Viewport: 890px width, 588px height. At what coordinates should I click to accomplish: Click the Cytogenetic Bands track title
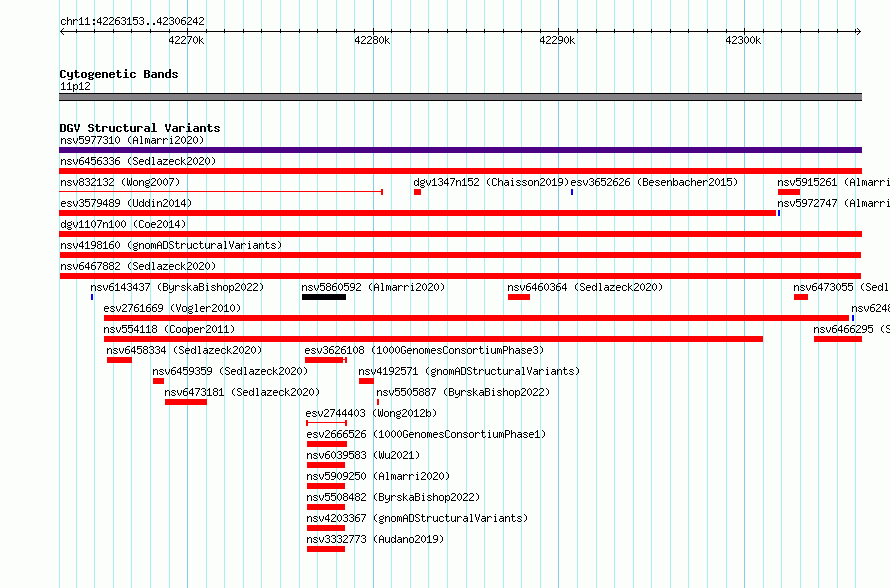click(x=119, y=74)
